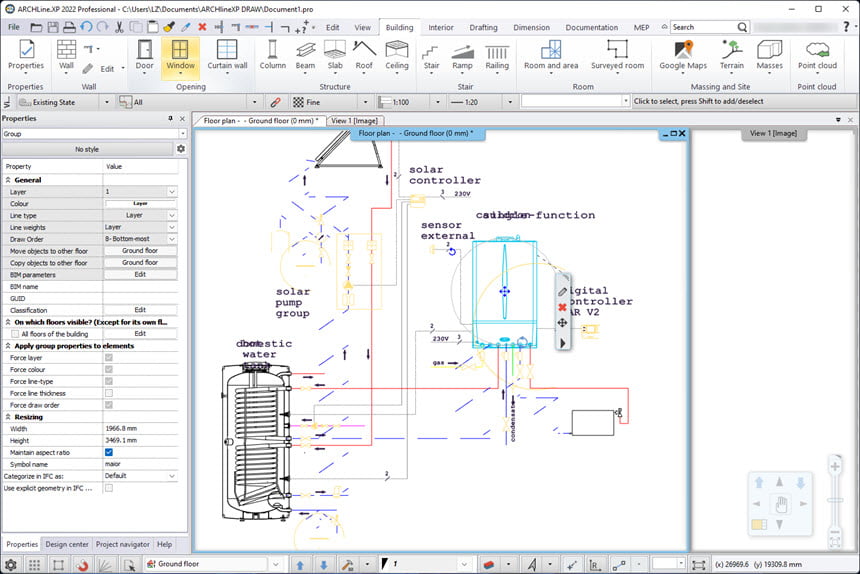Click the Save icon in quick toolbar
The height and width of the screenshot is (574, 860).
(53, 27)
